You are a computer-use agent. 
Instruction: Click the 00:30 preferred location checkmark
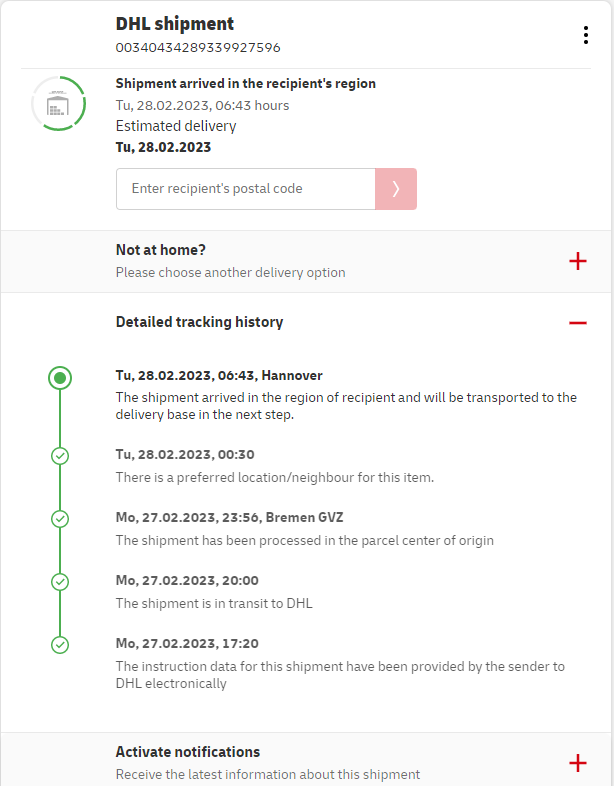coord(60,456)
